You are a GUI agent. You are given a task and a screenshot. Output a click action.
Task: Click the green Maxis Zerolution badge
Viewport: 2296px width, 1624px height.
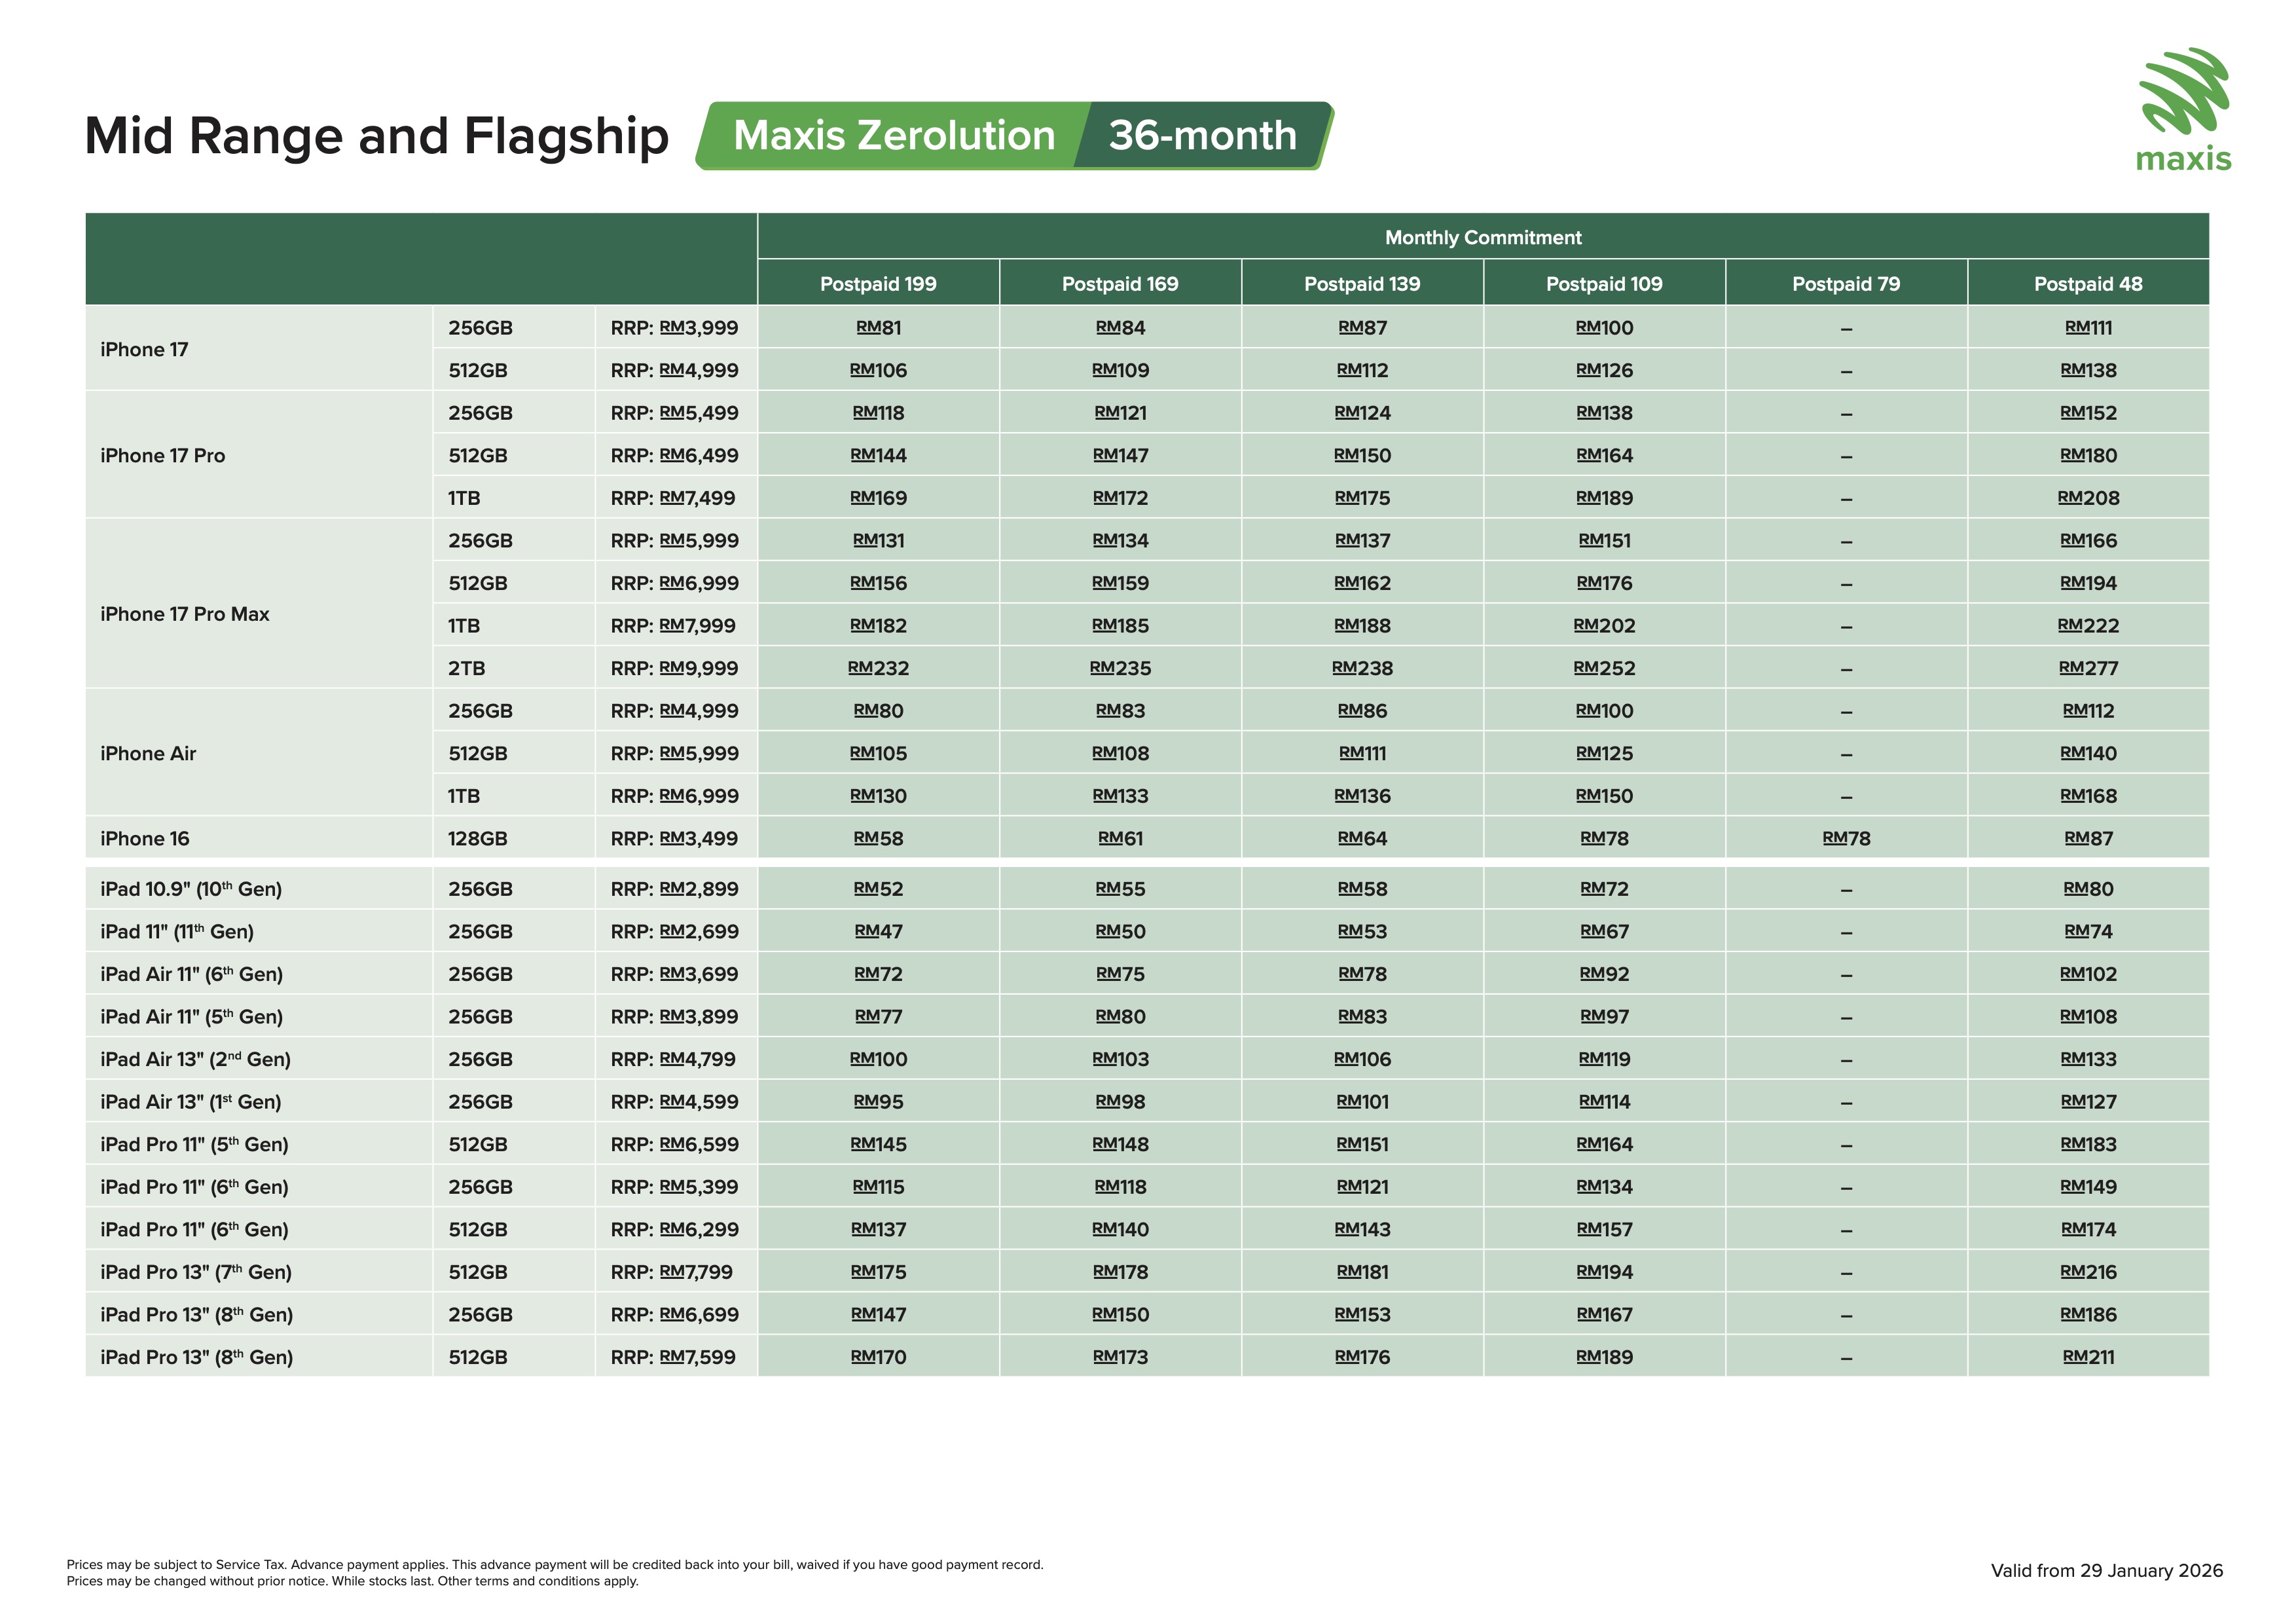(x=893, y=136)
